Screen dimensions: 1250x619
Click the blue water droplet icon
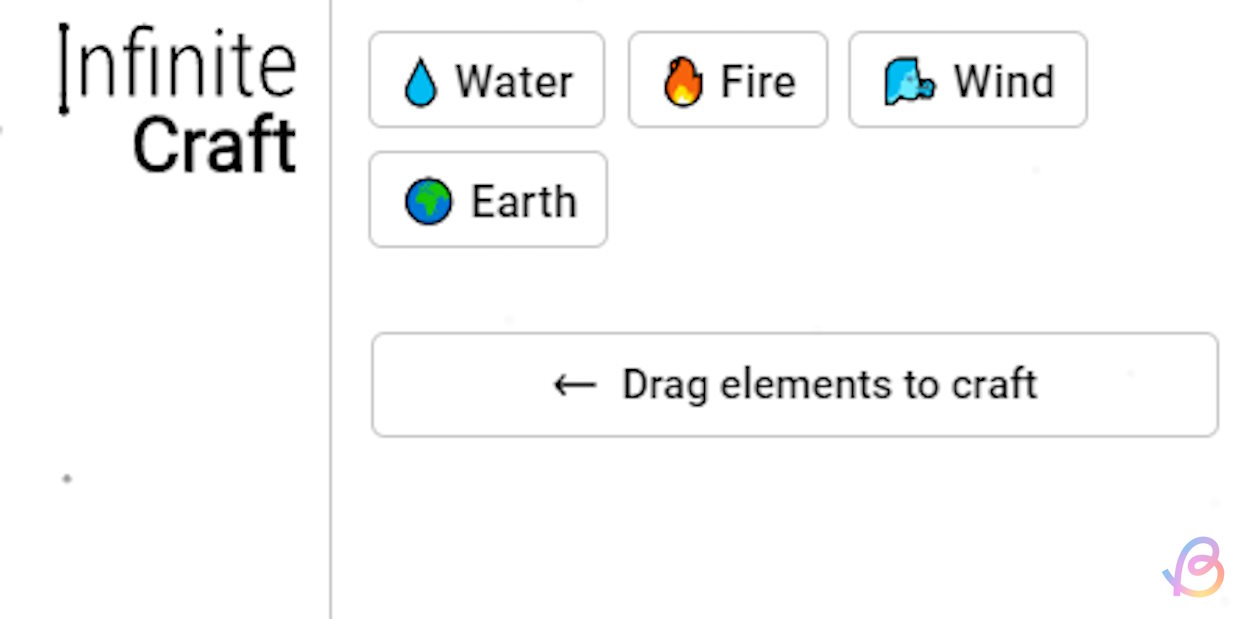pos(421,82)
